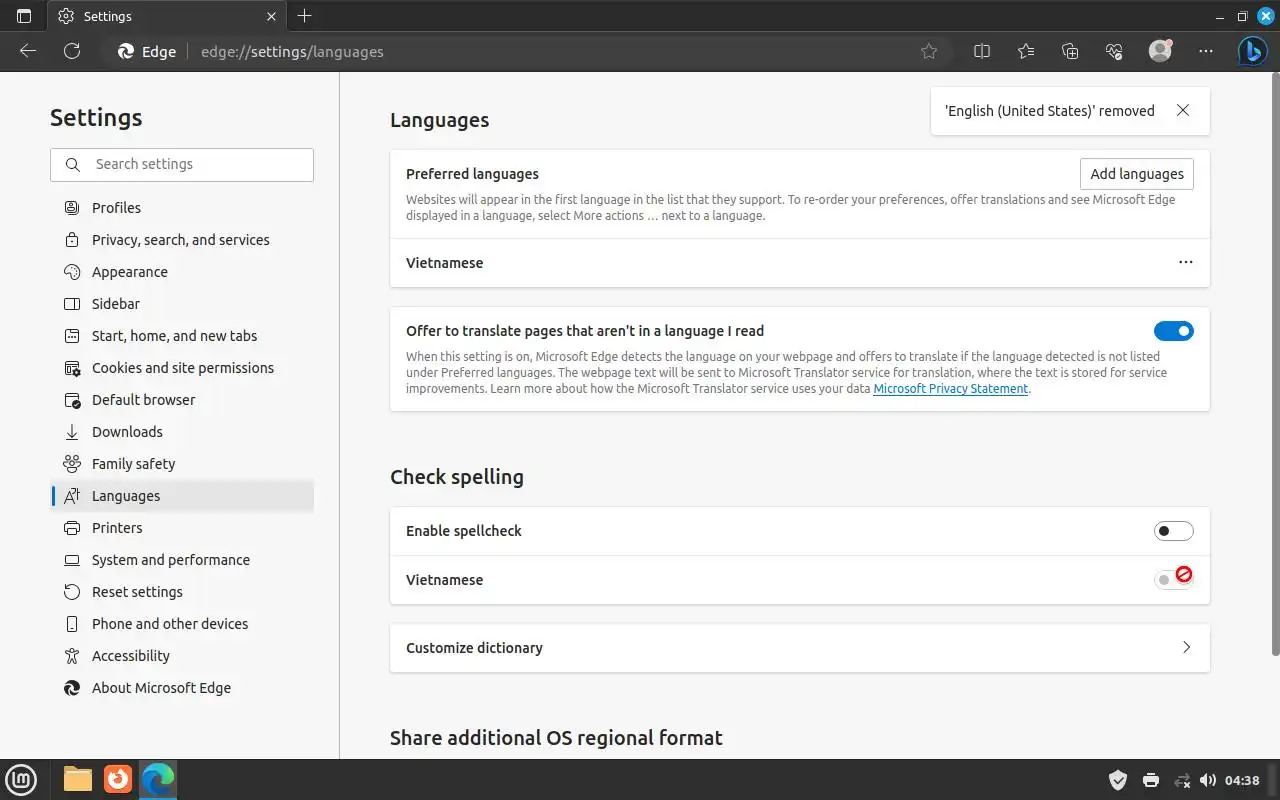Click the profile avatar icon
1280x800 pixels.
(1160, 51)
